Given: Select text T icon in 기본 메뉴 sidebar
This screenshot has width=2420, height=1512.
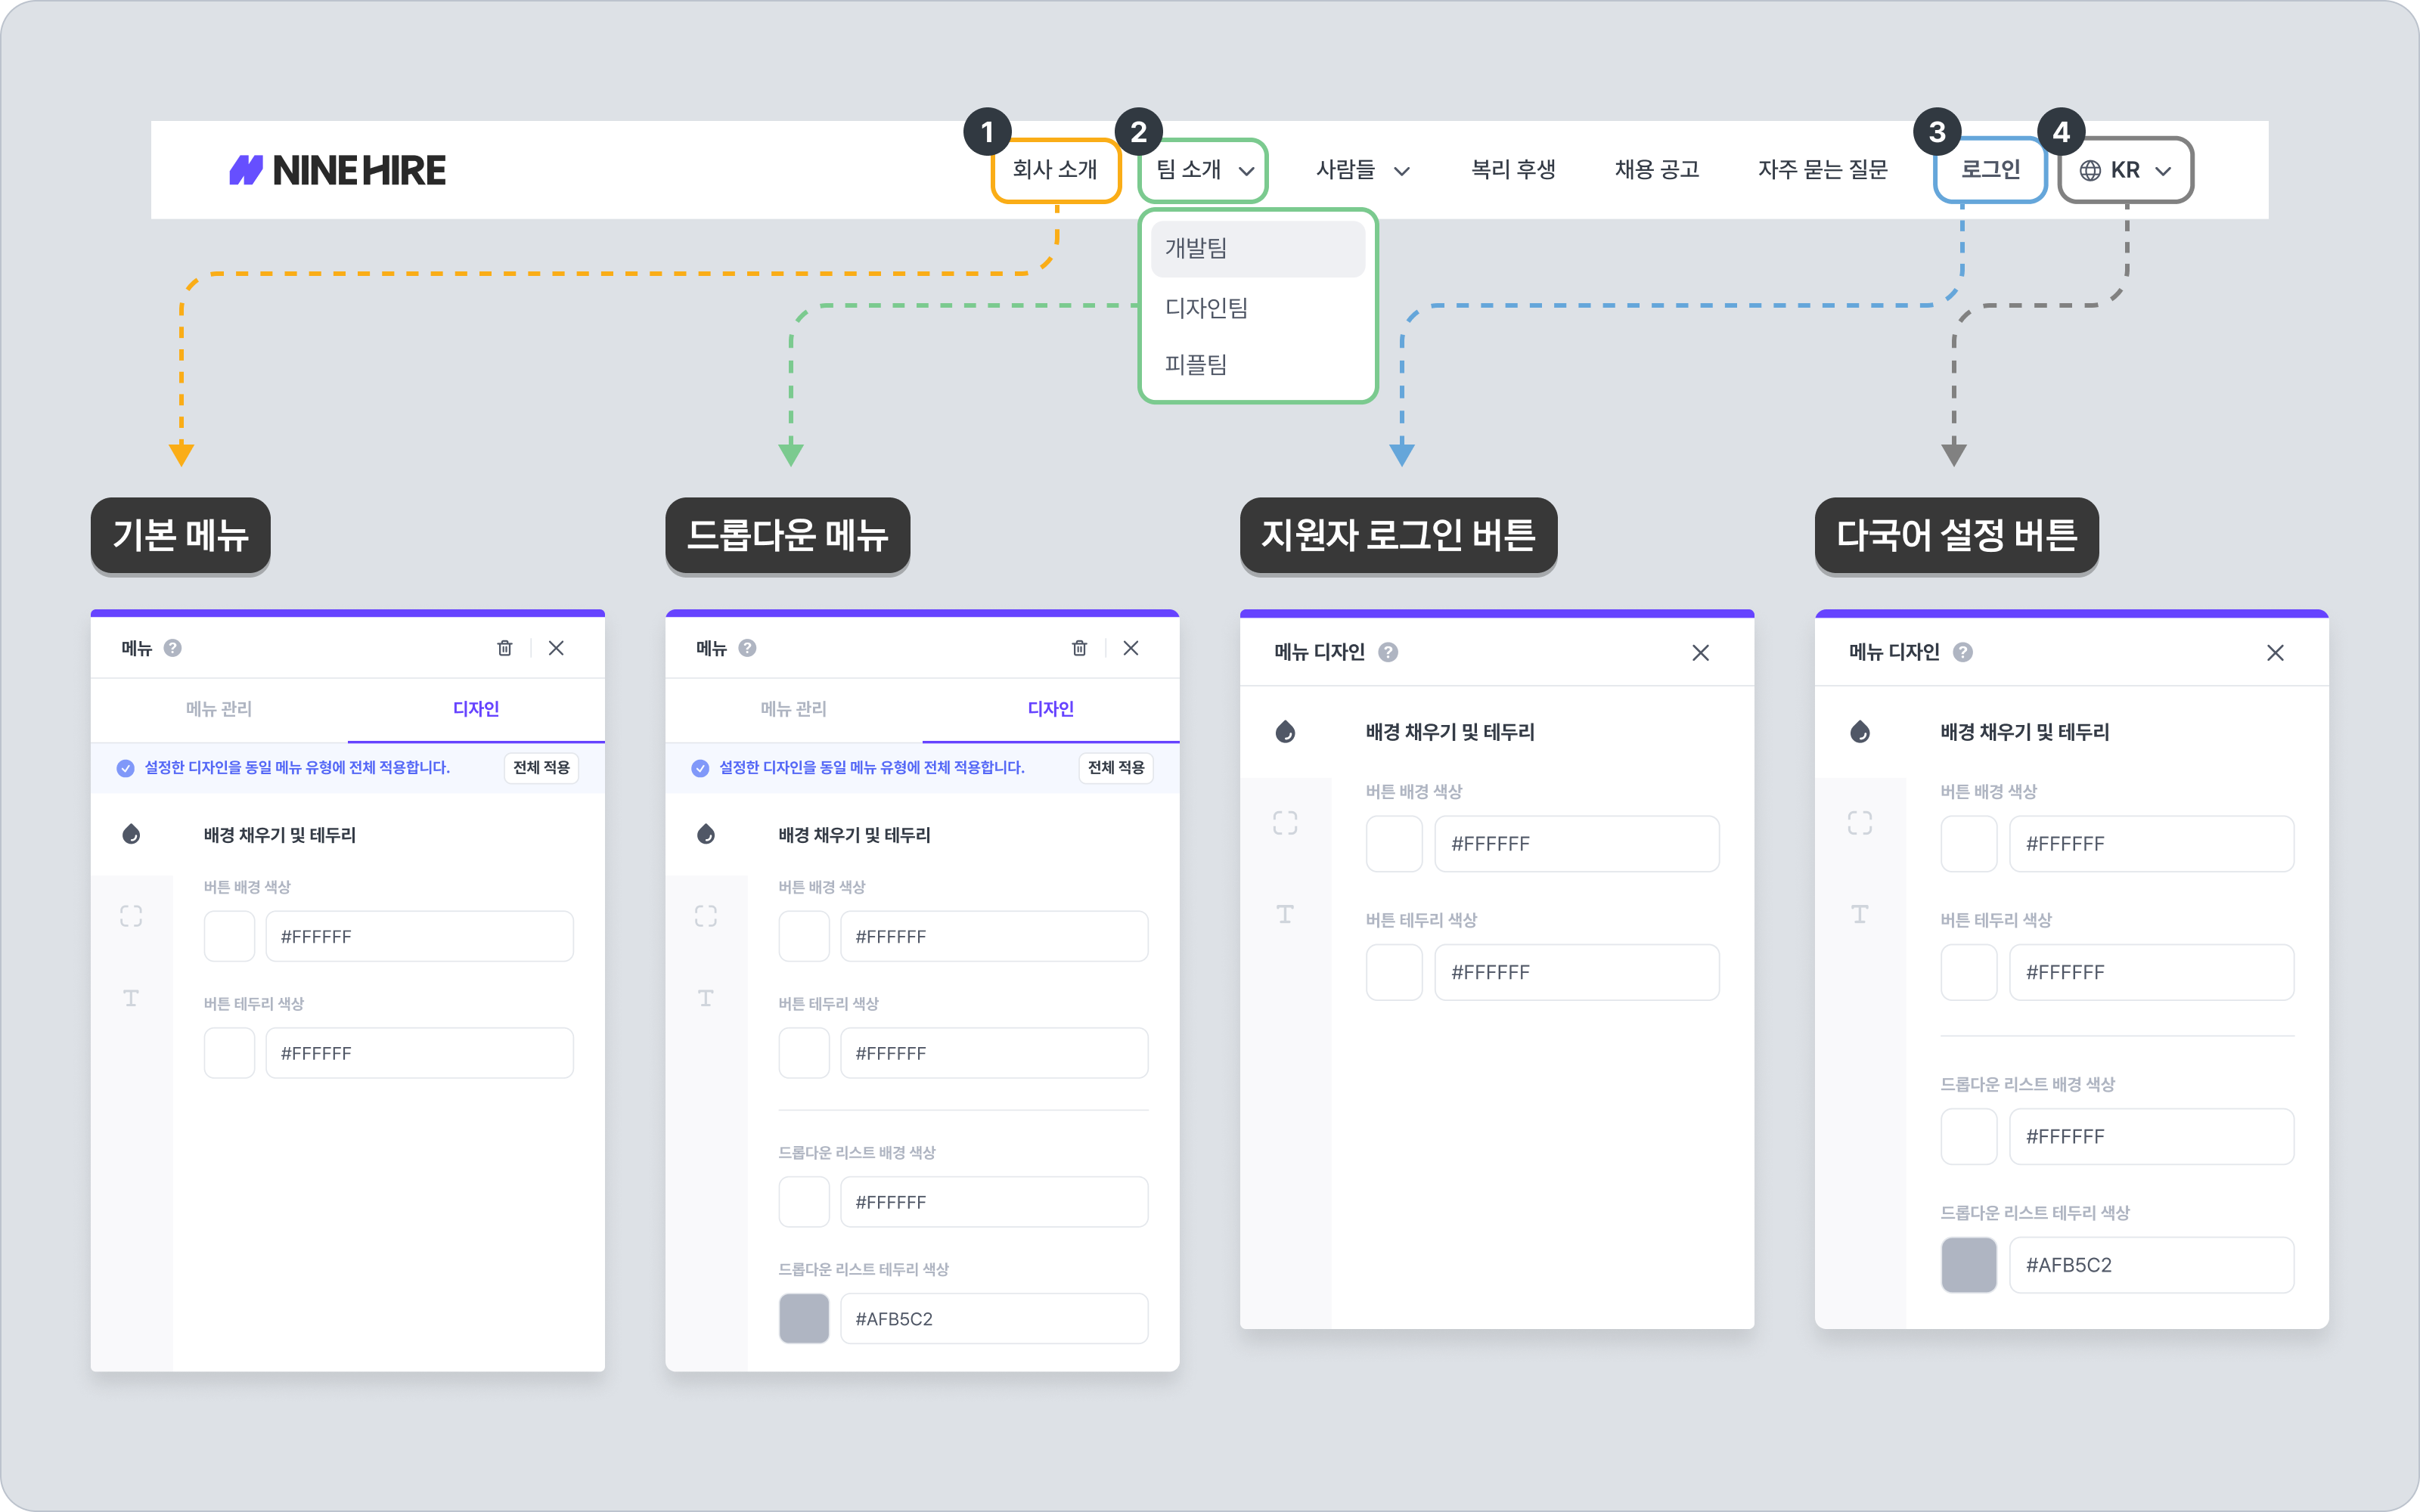Looking at the screenshot, I should pos(131,998).
